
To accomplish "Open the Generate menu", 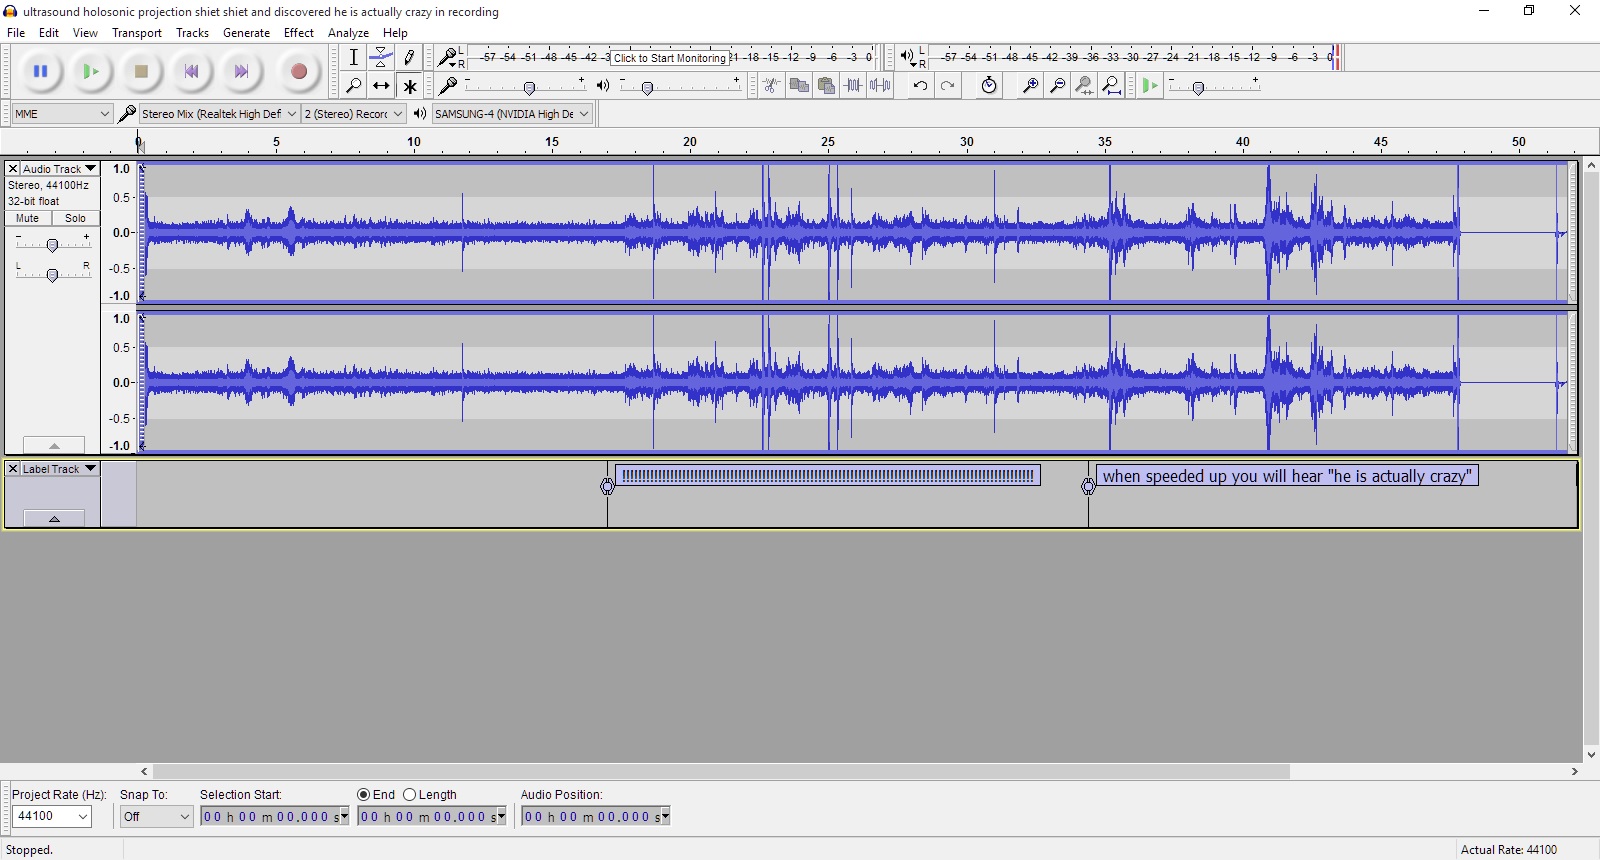I will pyautogui.click(x=246, y=33).
